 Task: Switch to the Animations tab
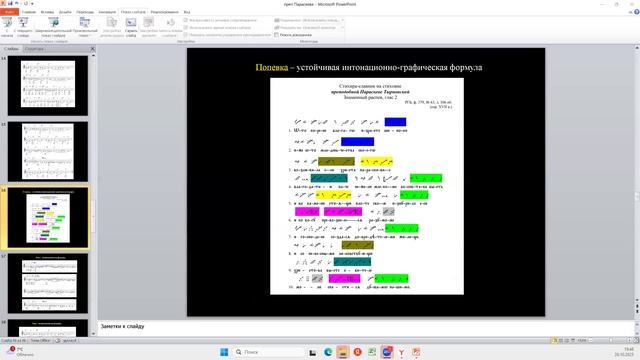pyautogui.click(x=107, y=12)
